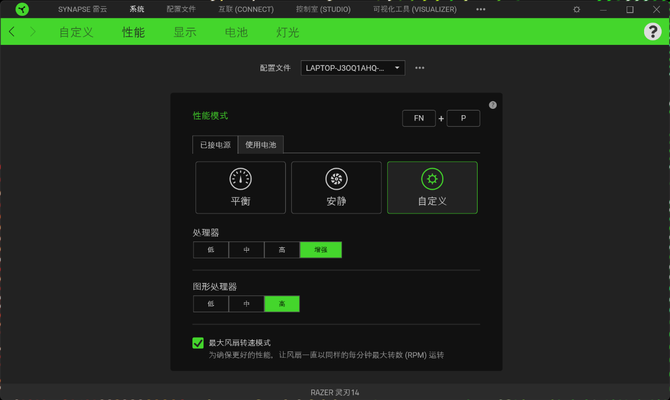
Task: Click the Razer logo icon
Action: [x=22, y=9]
